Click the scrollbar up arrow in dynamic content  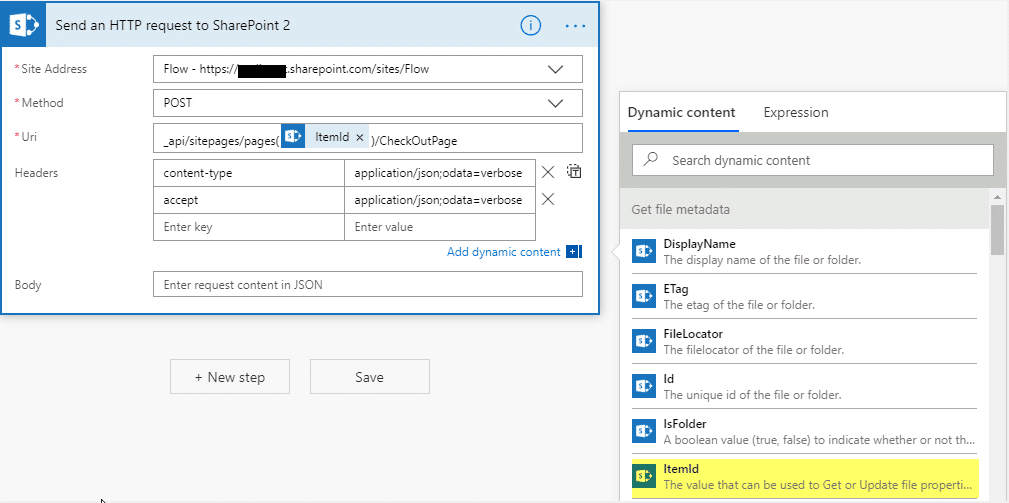[x=997, y=197]
